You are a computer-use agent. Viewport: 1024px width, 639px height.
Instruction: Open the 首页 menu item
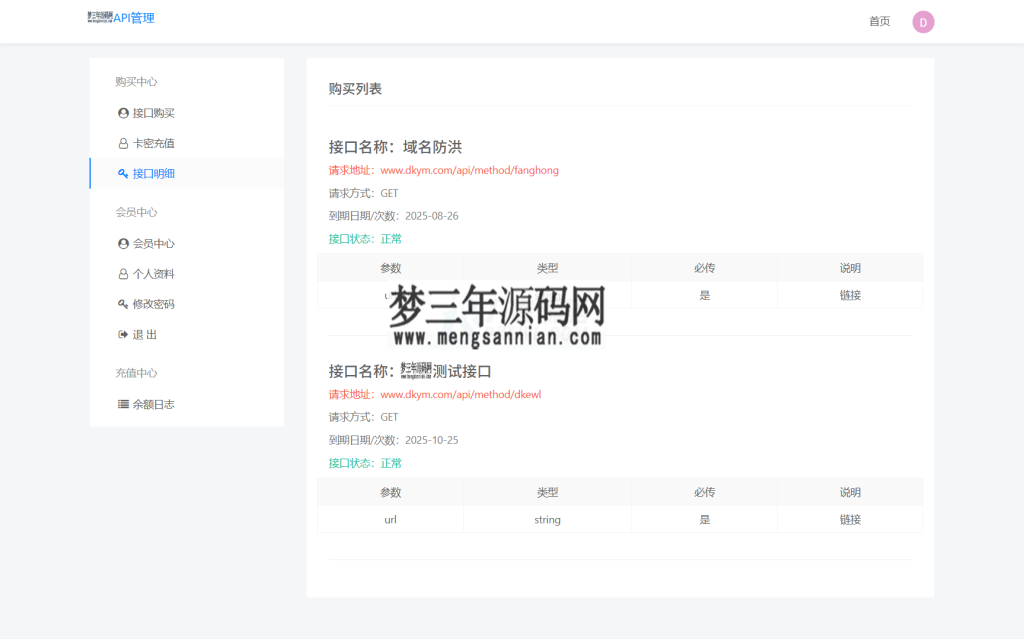click(879, 21)
